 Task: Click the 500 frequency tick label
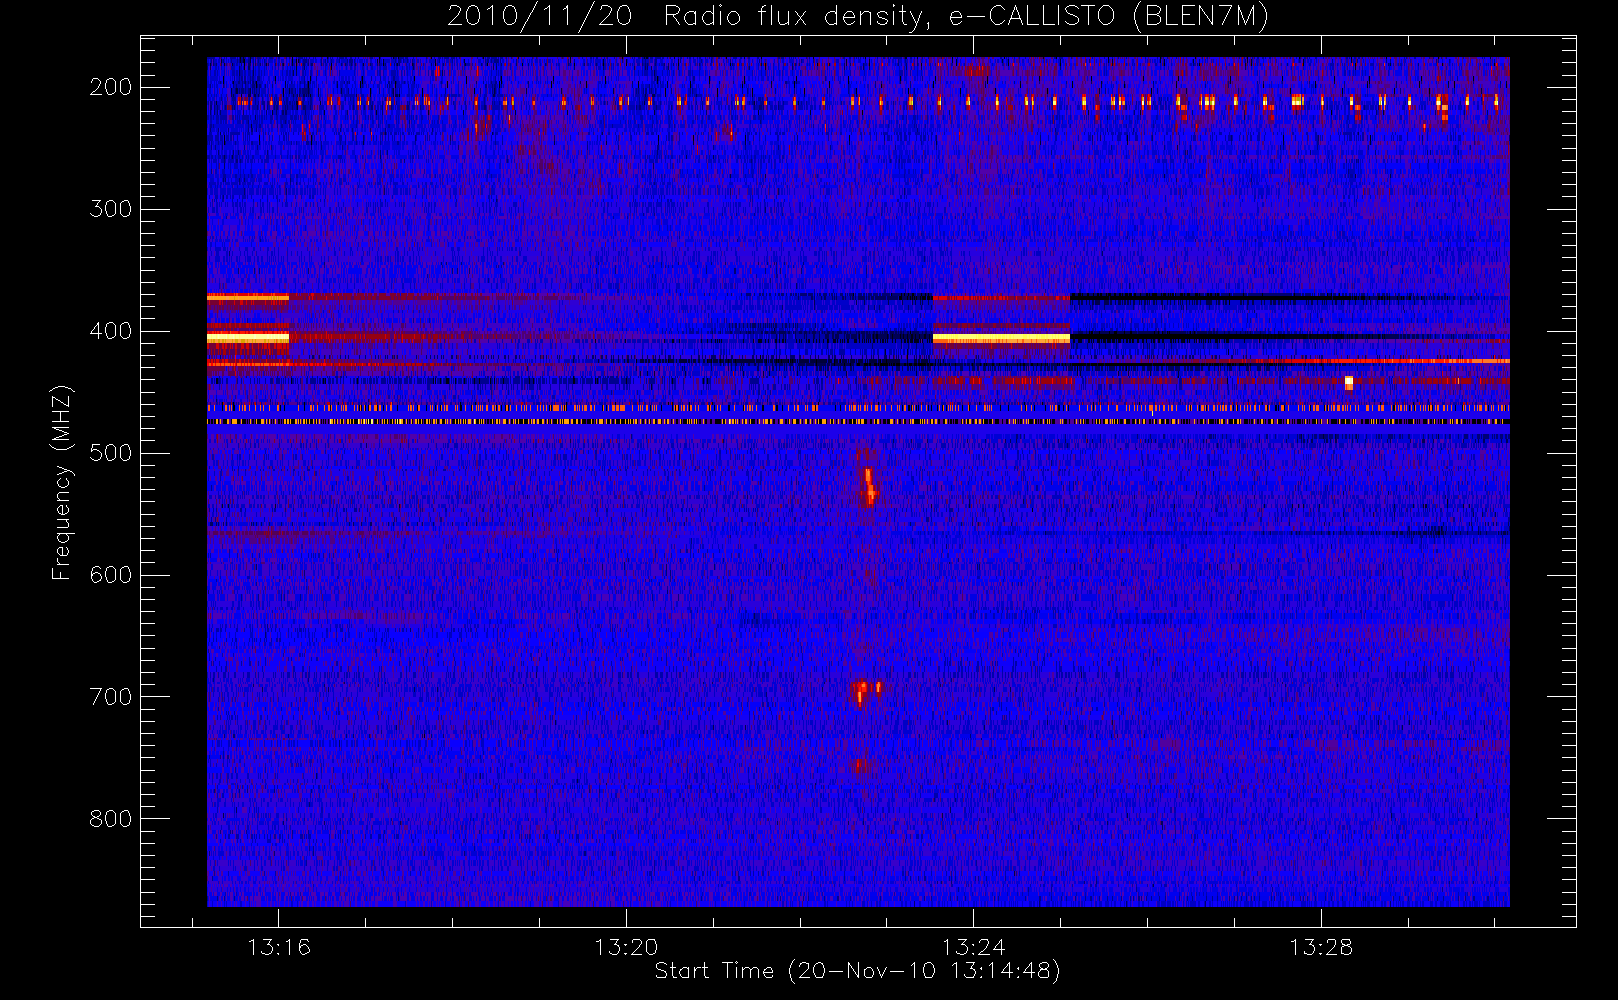[111, 453]
